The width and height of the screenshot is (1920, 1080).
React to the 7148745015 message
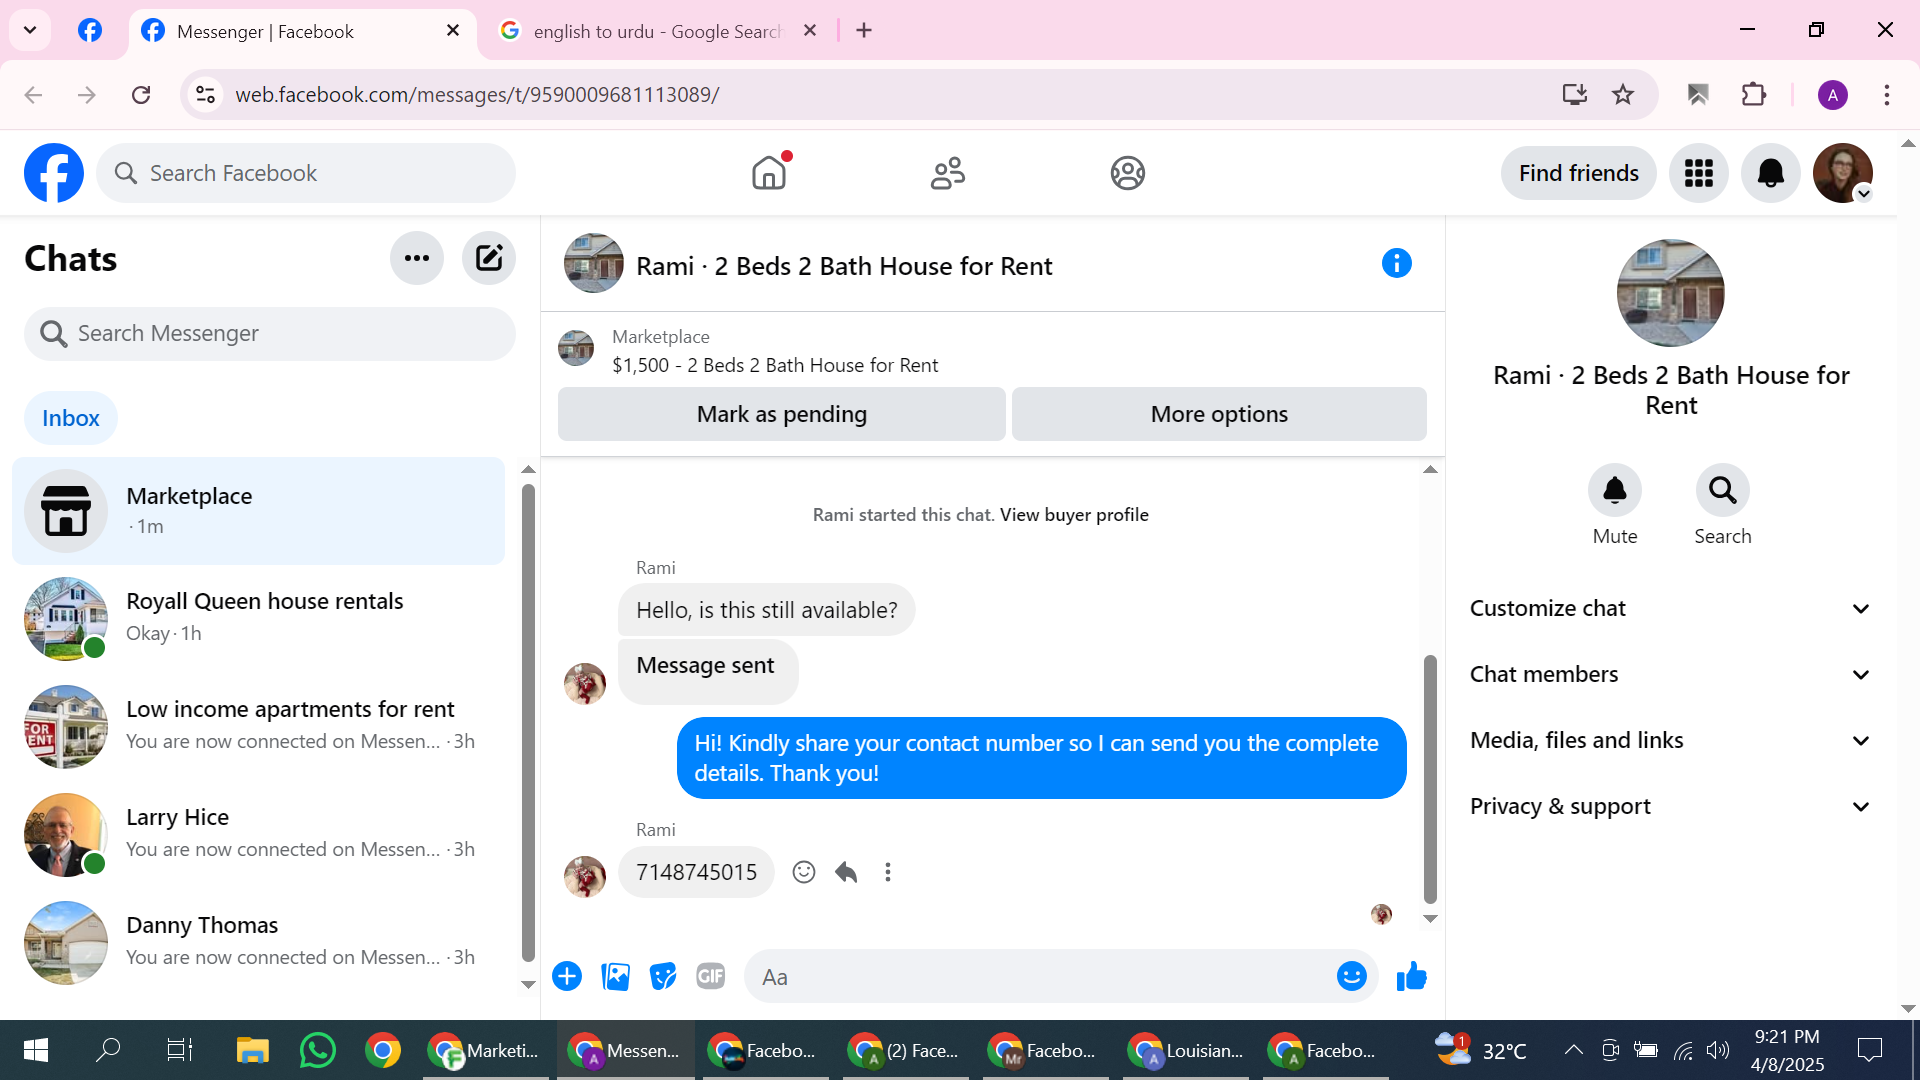pos(803,872)
